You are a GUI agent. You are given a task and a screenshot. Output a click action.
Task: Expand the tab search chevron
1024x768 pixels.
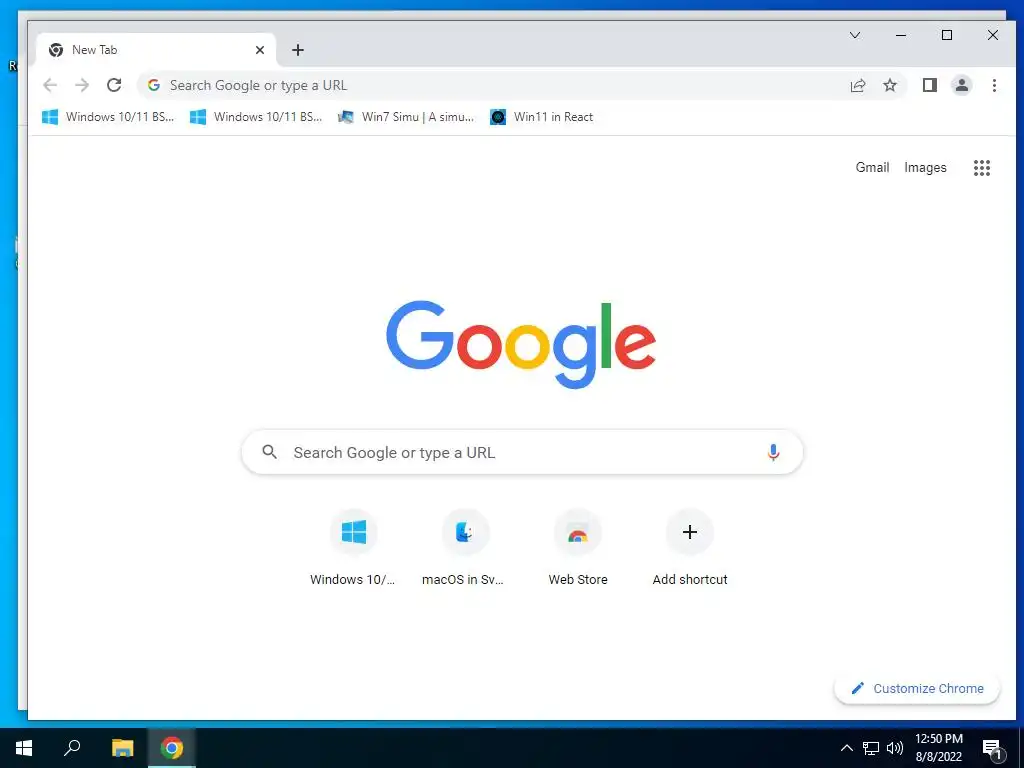click(855, 35)
